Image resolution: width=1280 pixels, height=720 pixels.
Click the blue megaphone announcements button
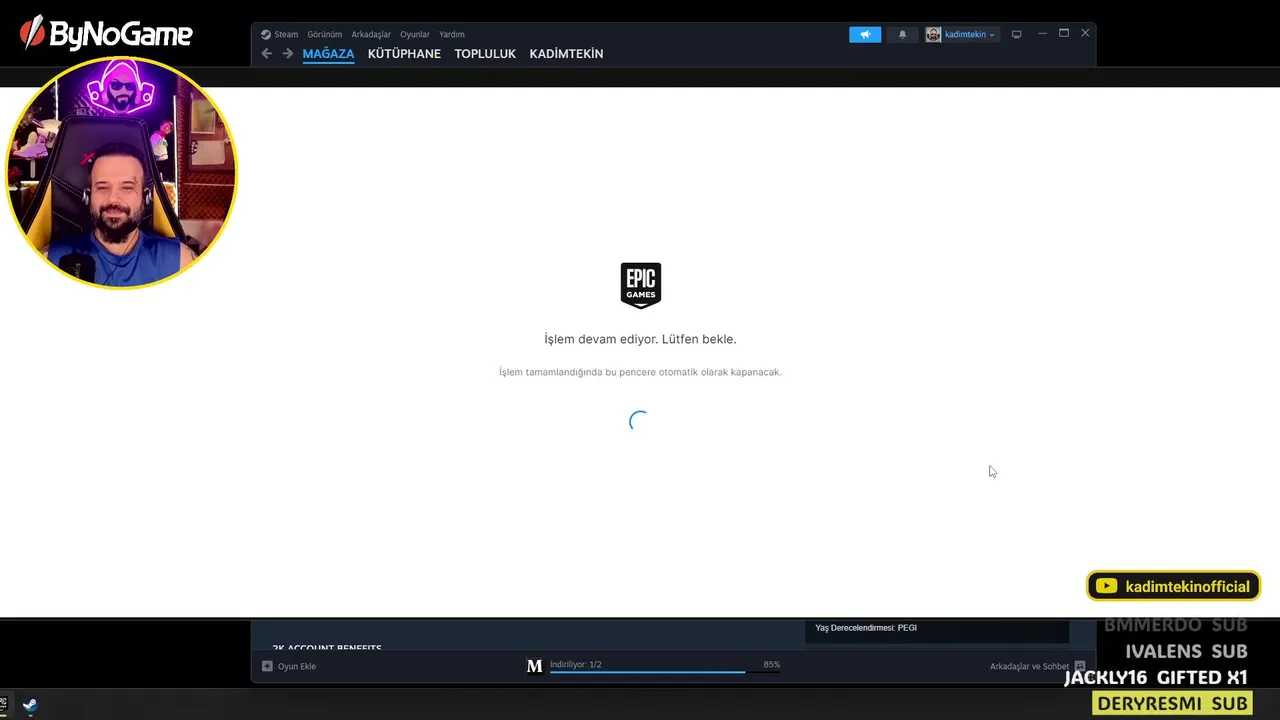coord(865,34)
